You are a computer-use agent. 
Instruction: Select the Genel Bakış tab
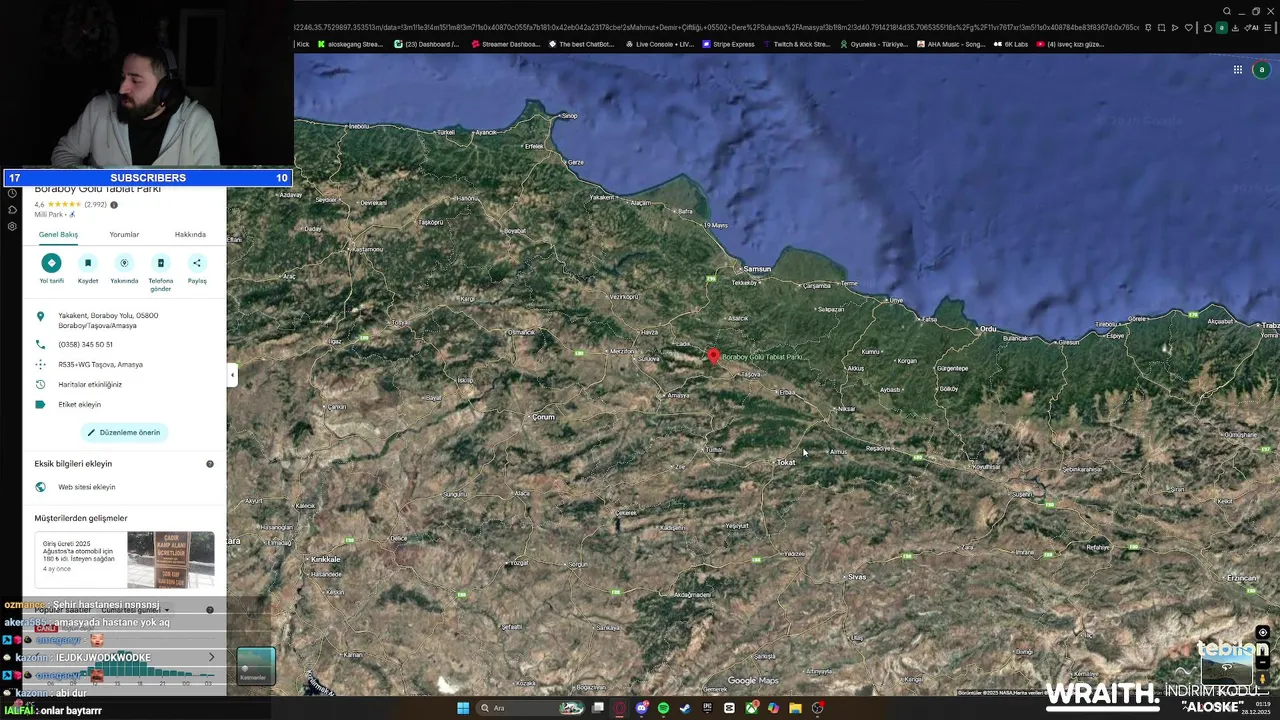[x=58, y=234]
